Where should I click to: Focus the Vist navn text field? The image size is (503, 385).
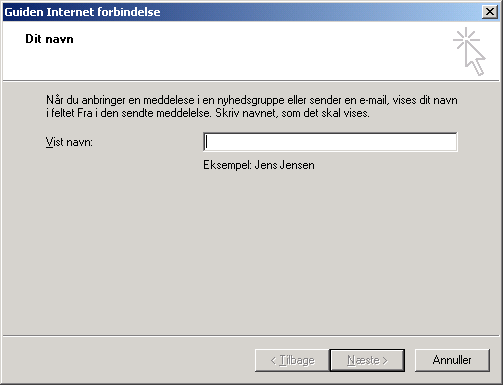coord(330,142)
